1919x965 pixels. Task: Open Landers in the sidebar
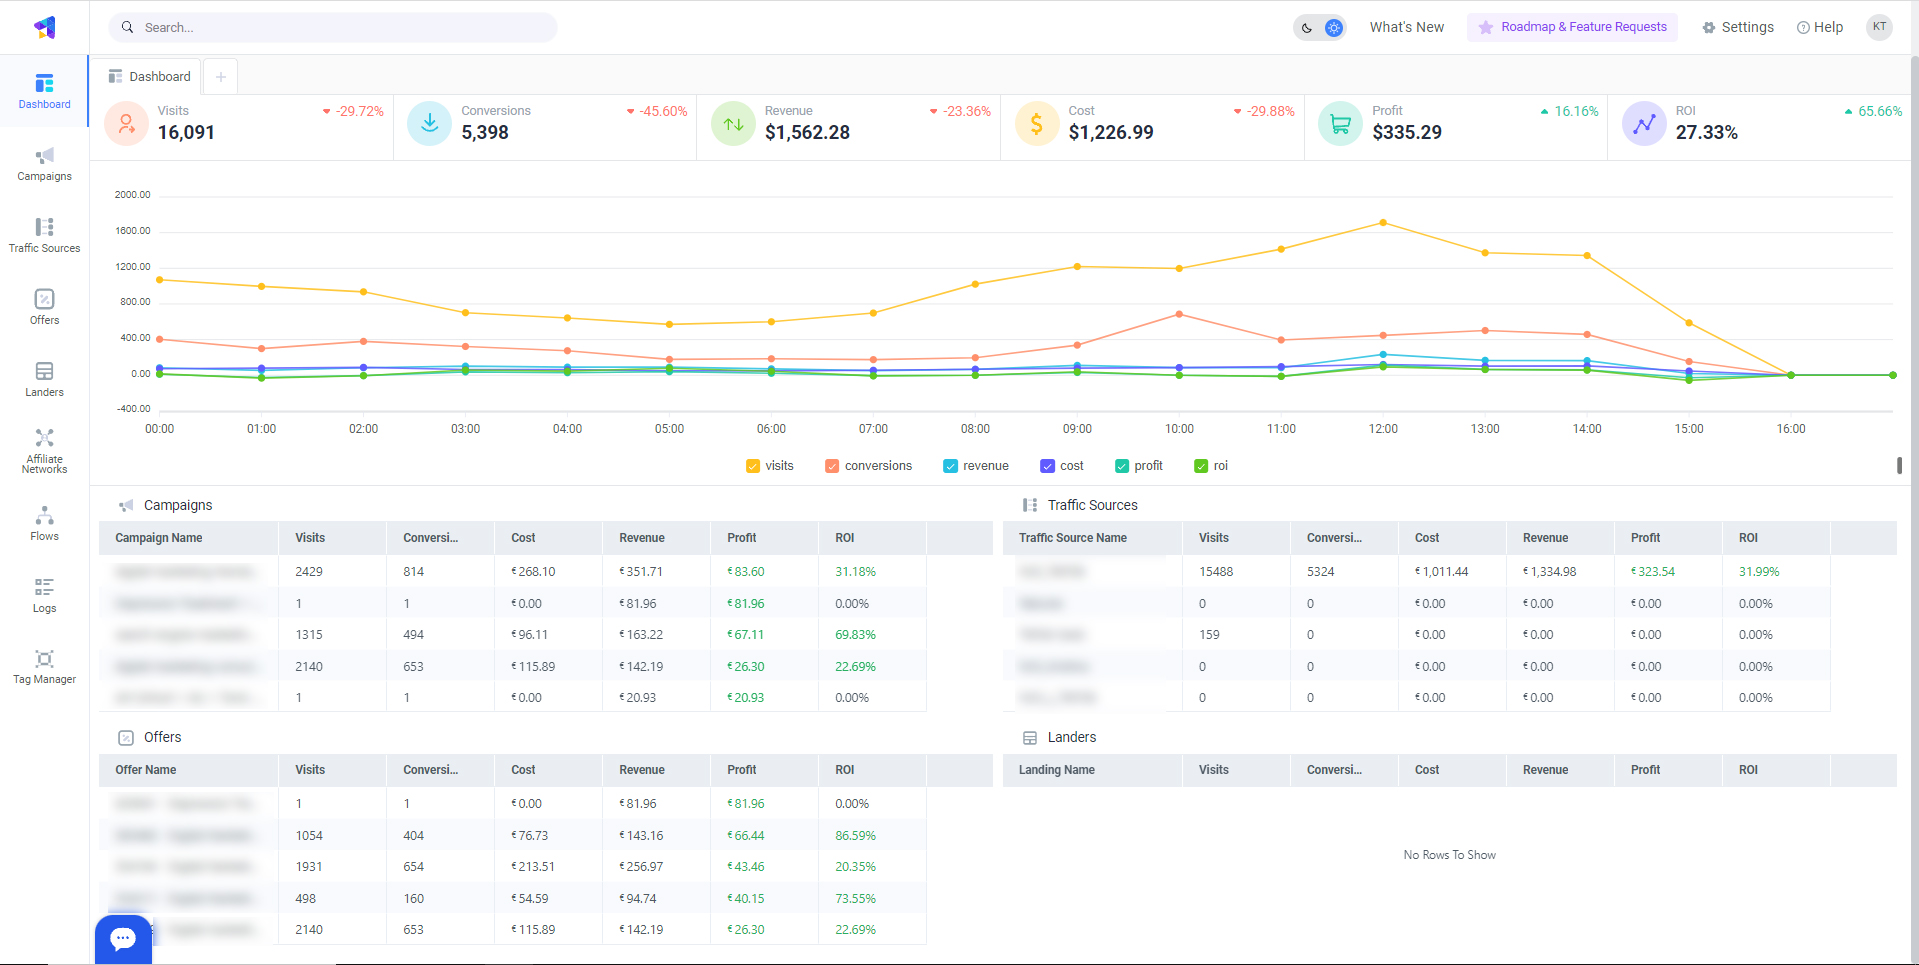click(44, 380)
